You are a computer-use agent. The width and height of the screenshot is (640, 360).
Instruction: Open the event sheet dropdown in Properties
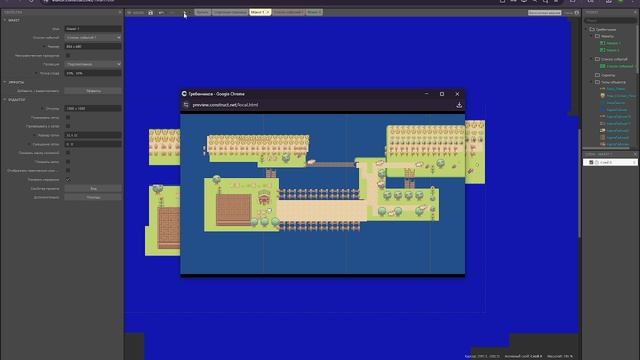(x=93, y=38)
